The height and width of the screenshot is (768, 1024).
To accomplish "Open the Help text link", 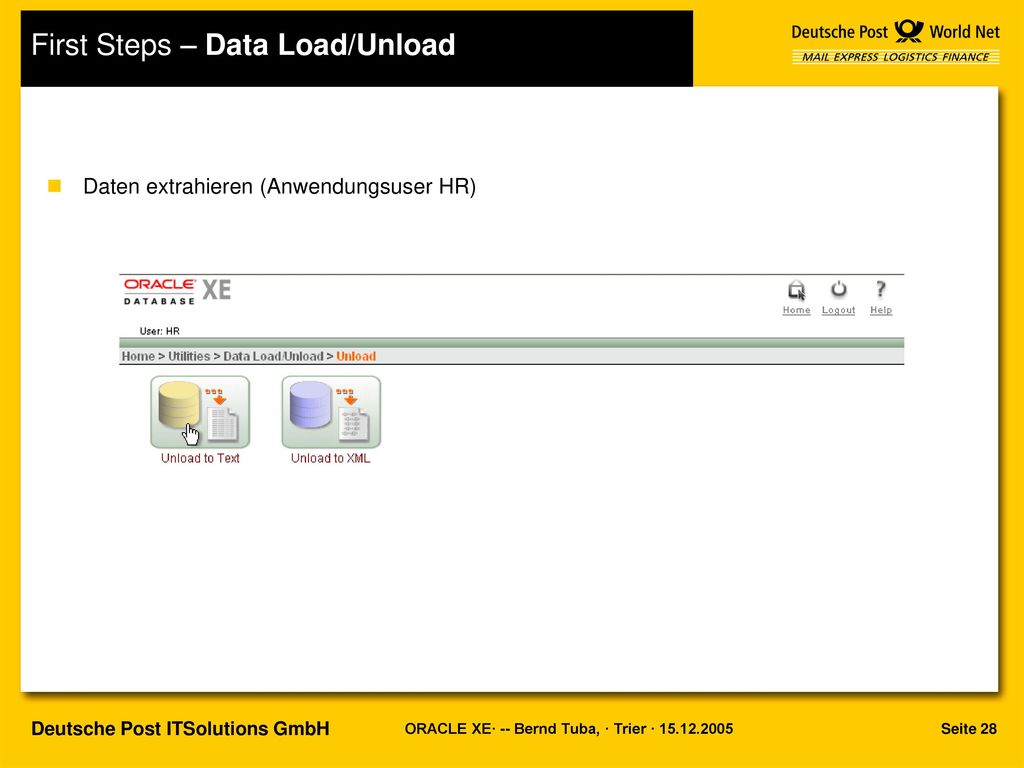I will (x=880, y=310).
